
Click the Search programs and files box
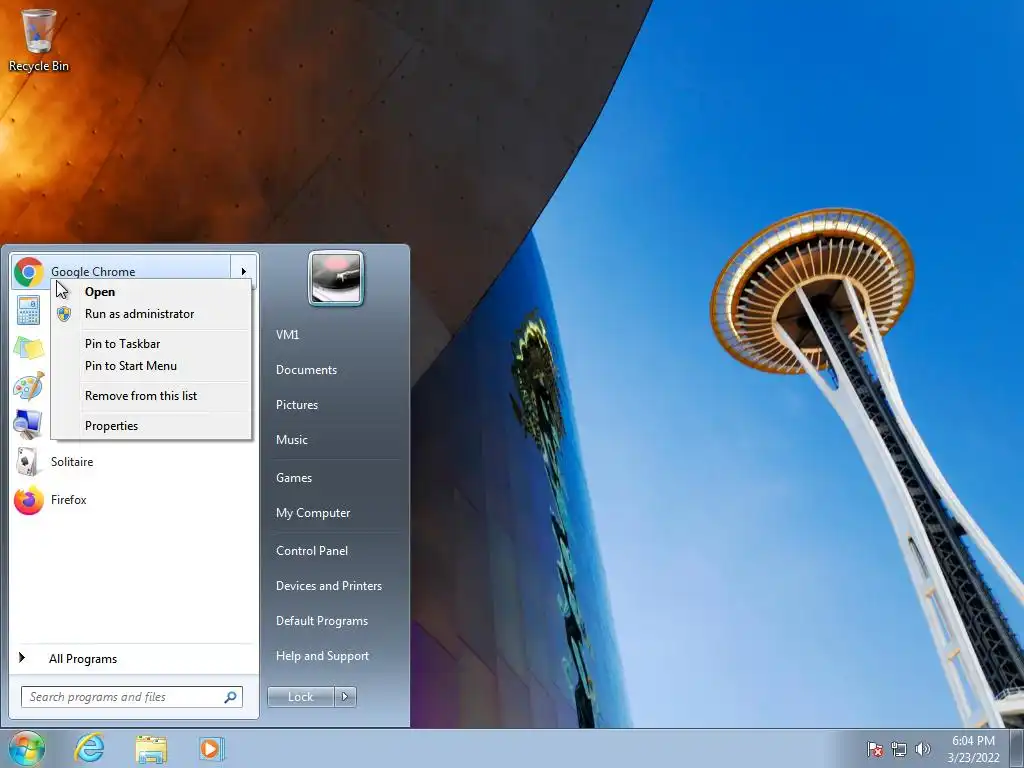(x=131, y=697)
